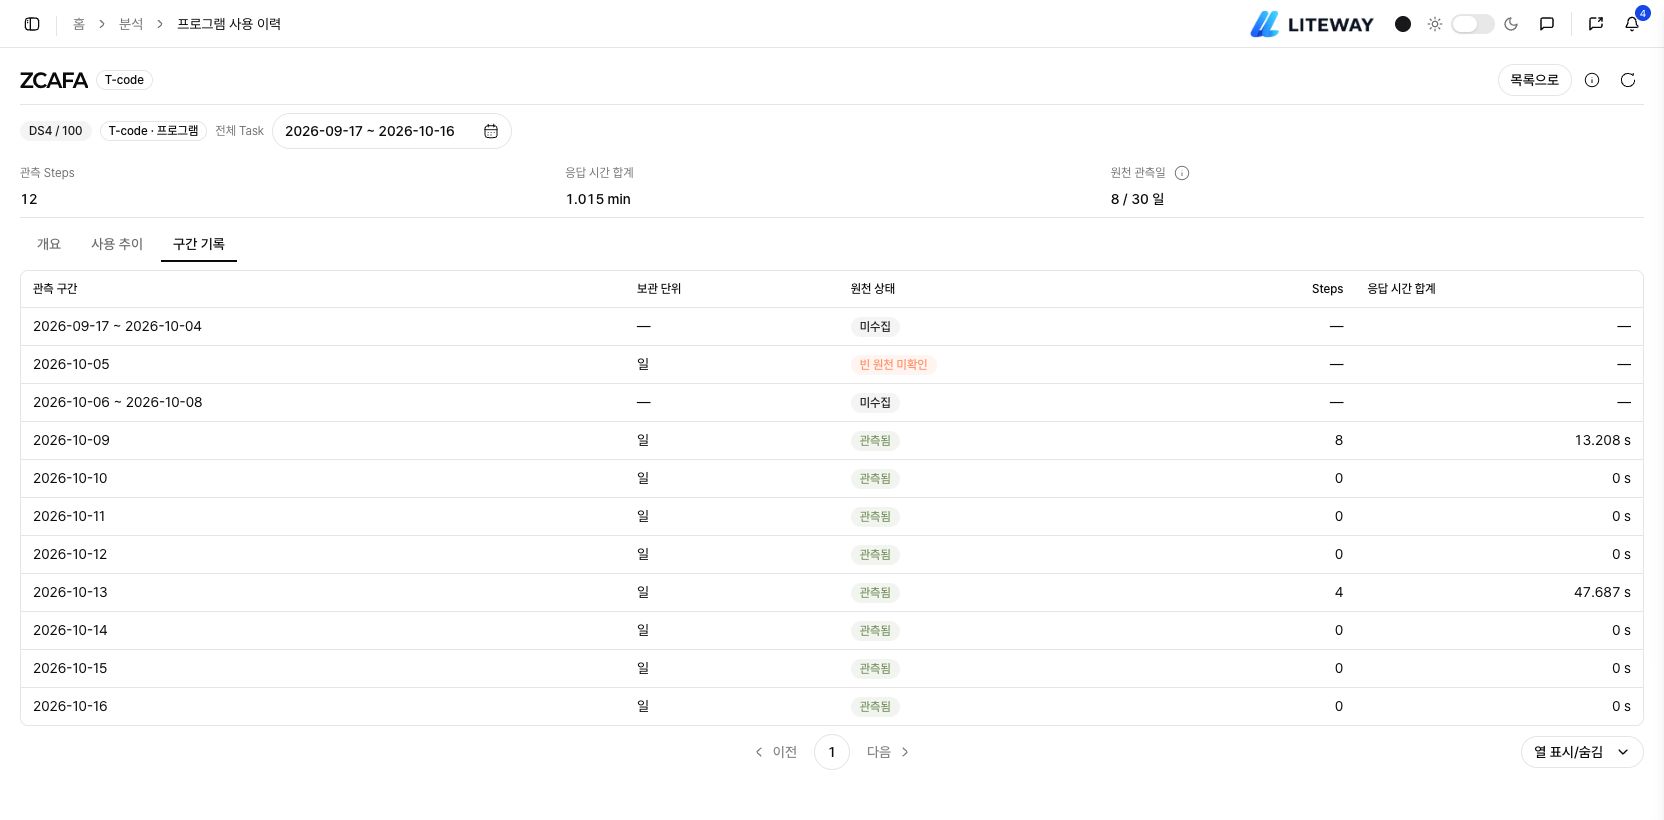Click the 1.015 min total value
The image size is (1664, 820).
click(598, 199)
